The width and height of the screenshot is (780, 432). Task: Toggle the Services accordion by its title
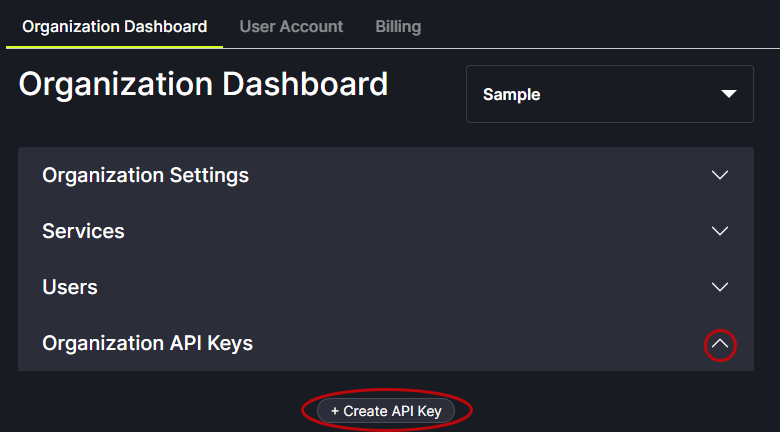(83, 231)
